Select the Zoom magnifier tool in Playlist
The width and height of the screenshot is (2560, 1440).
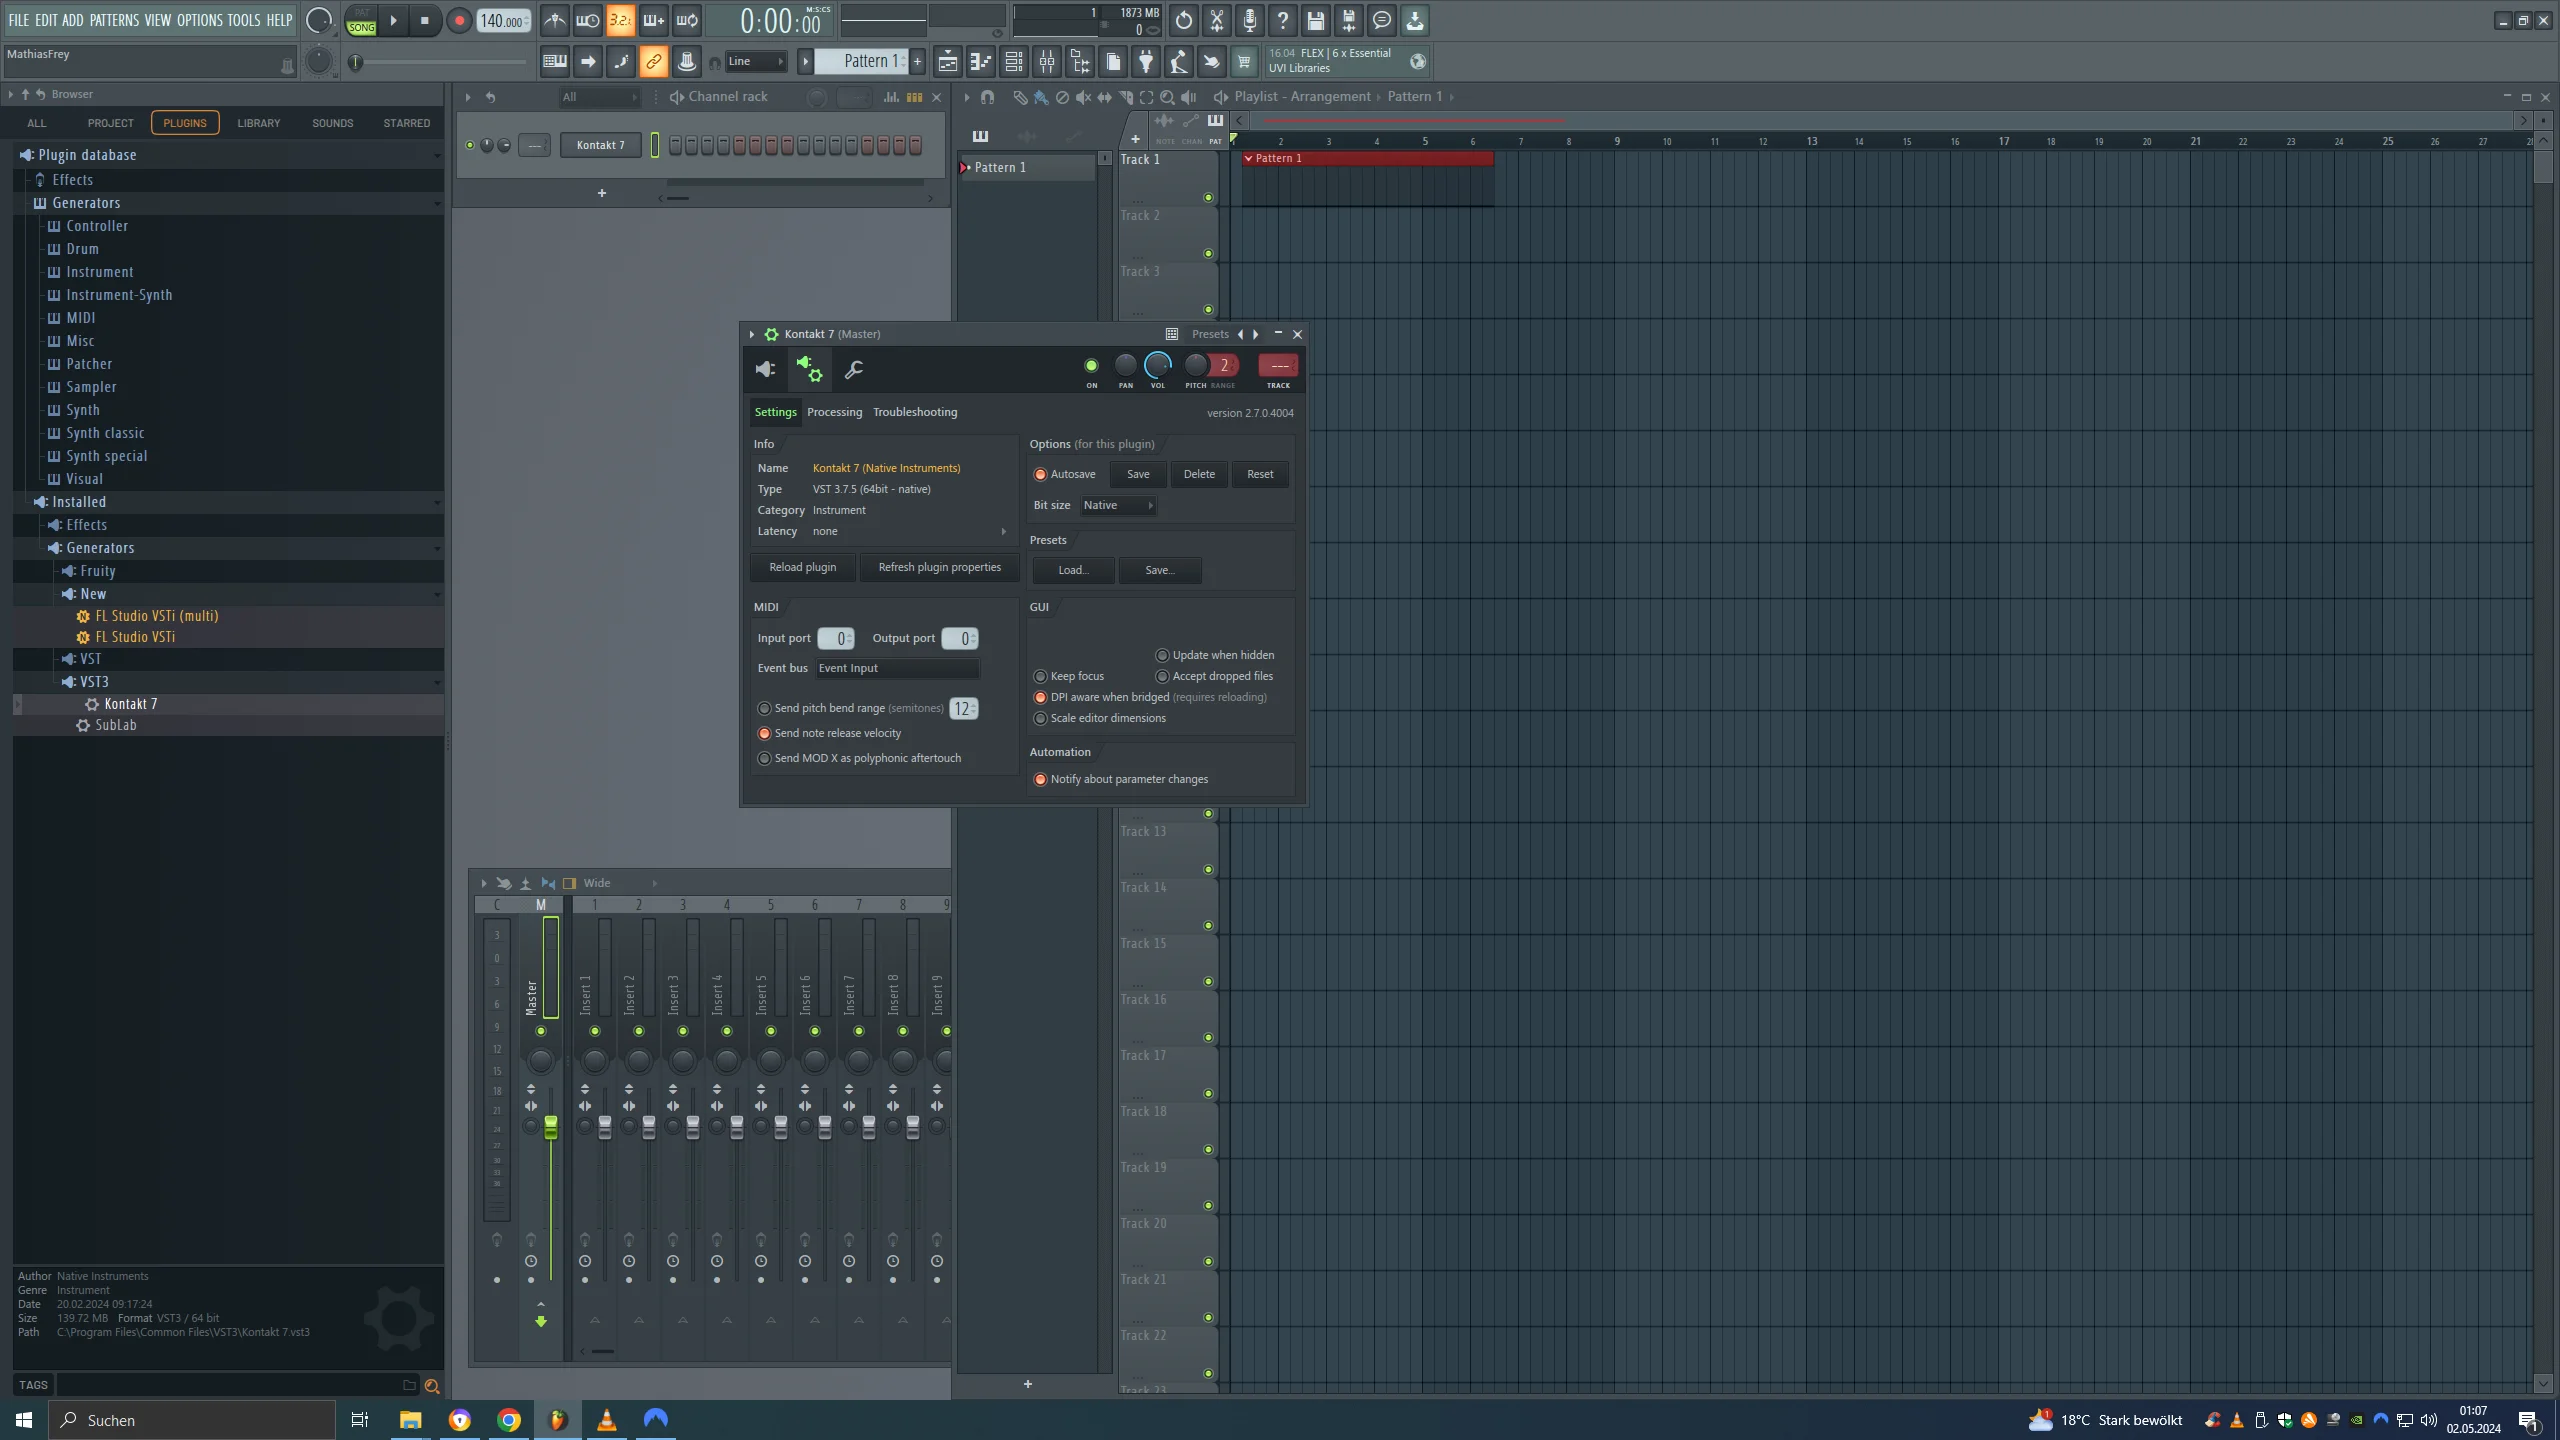[x=1167, y=97]
